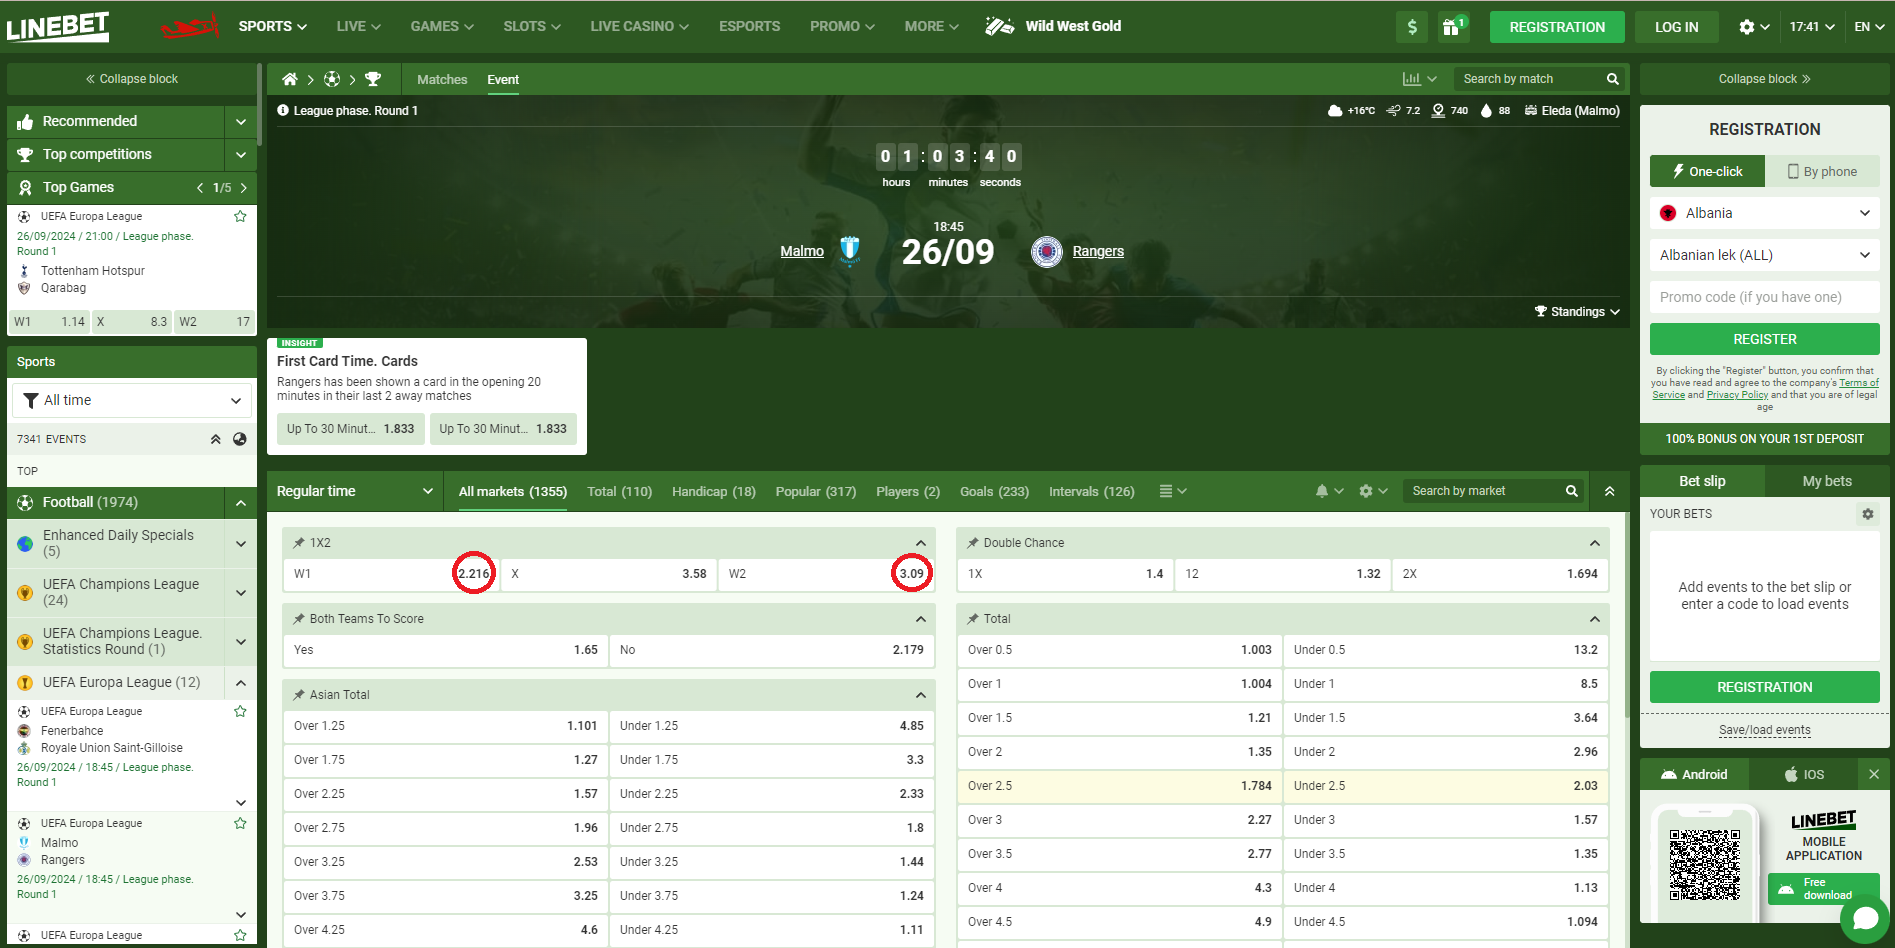Click the Promo code input field

pos(1765,297)
